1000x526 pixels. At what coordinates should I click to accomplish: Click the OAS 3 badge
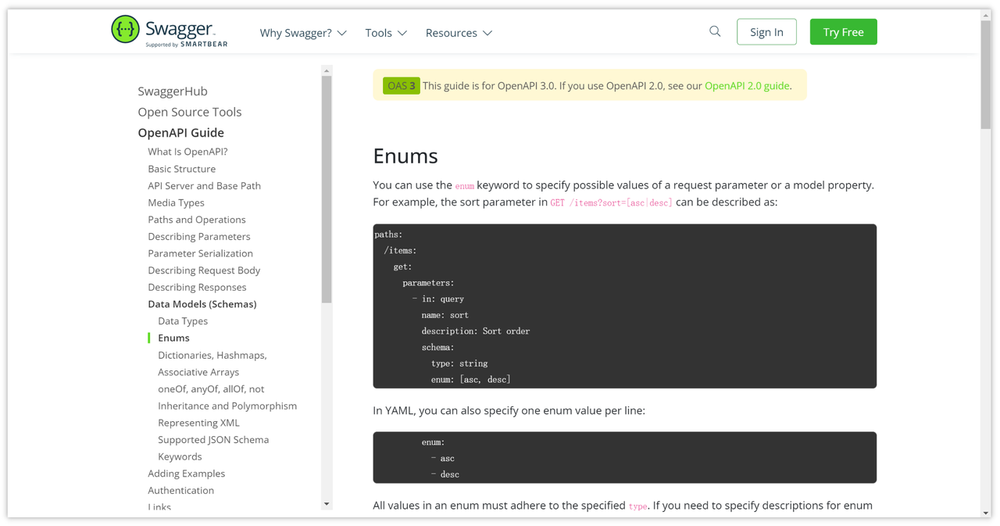tap(401, 85)
